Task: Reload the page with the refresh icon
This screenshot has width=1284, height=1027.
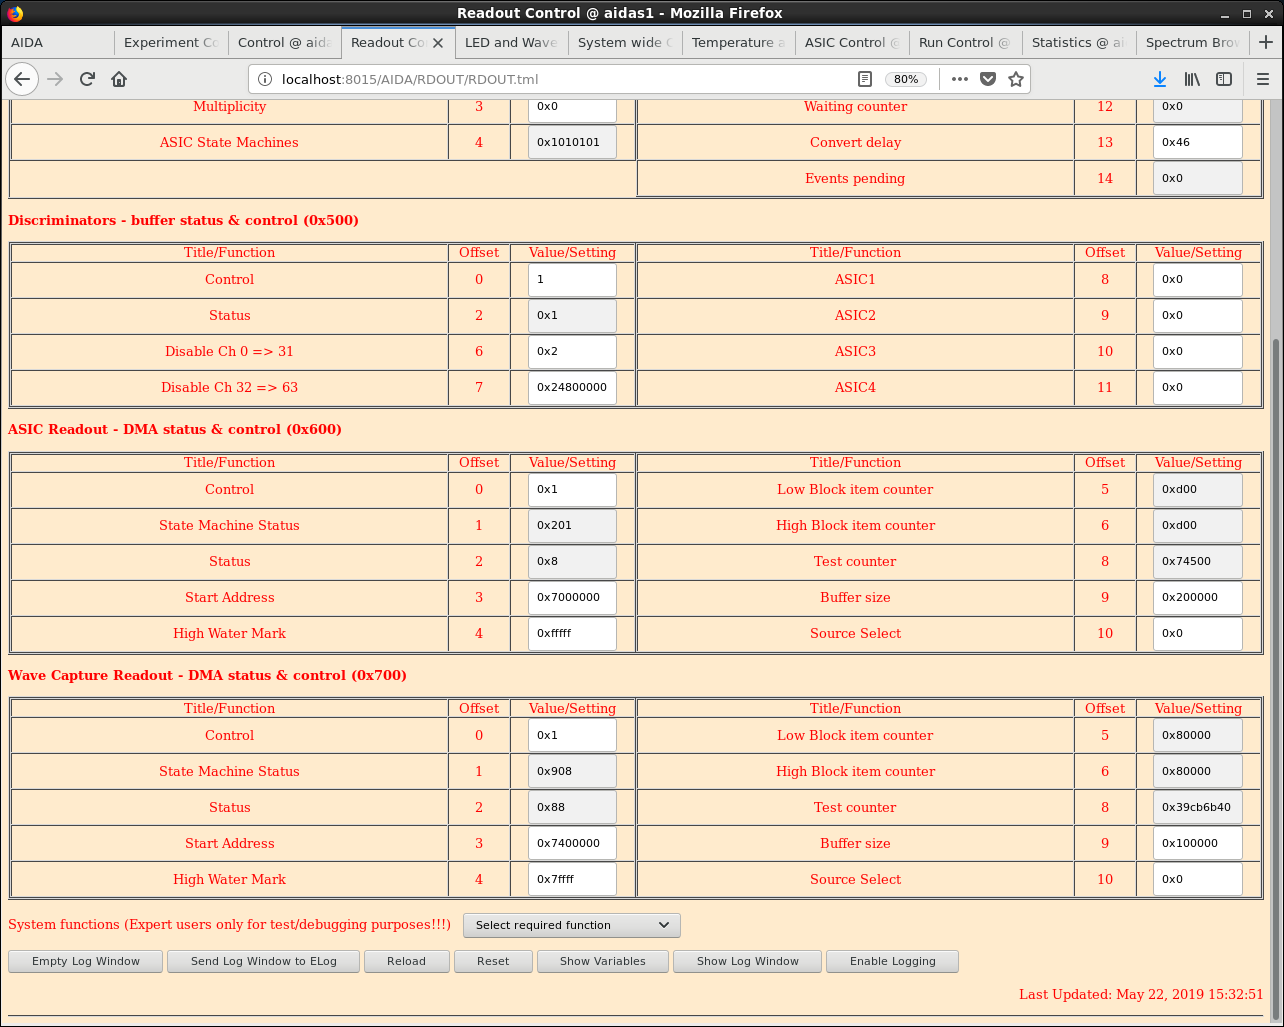Action: coord(87,79)
